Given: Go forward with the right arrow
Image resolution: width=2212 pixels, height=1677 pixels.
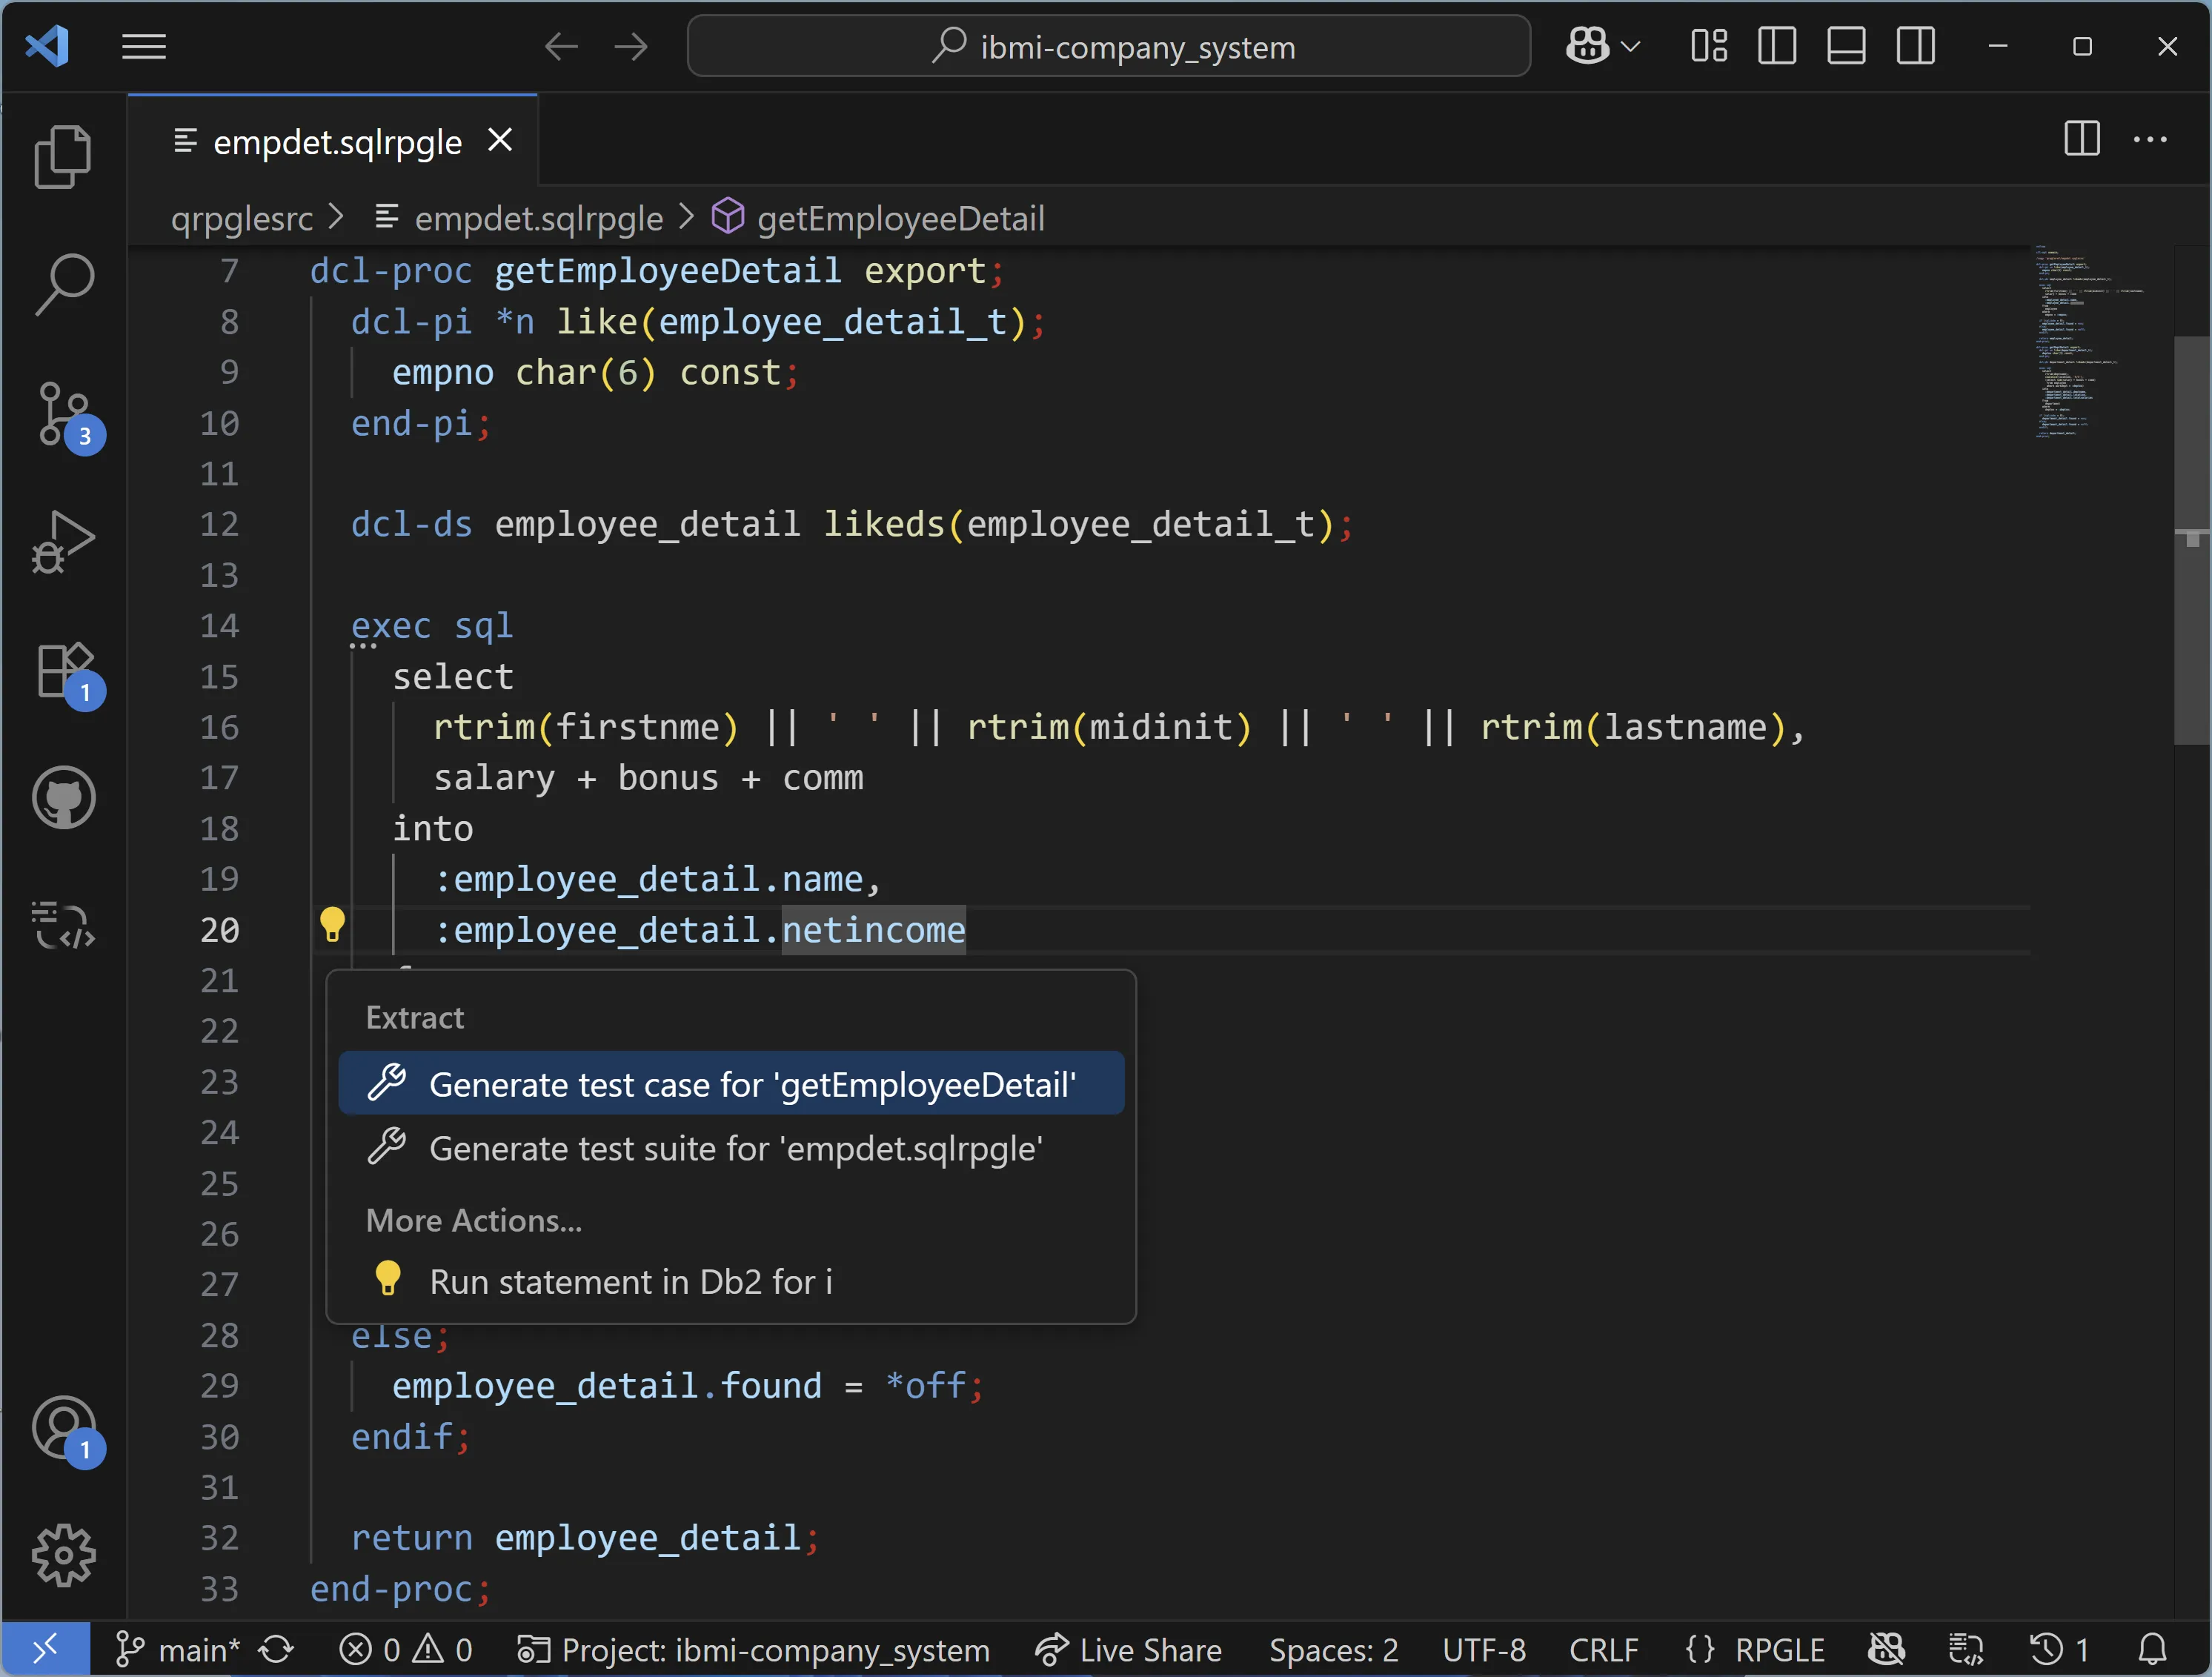Looking at the screenshot, I should tap(631, 46).
